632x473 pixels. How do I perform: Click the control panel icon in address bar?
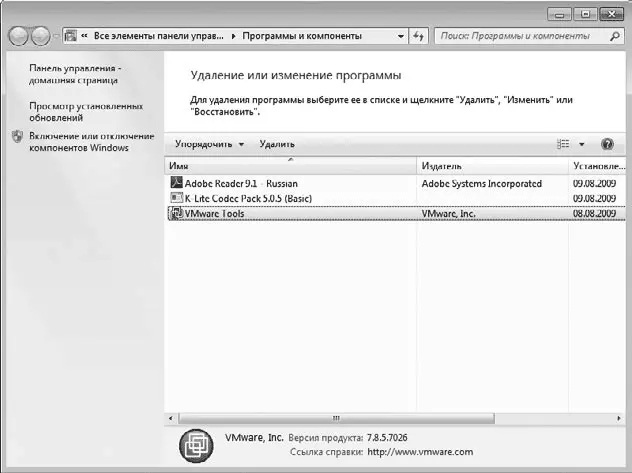click(x=71, y=36)
